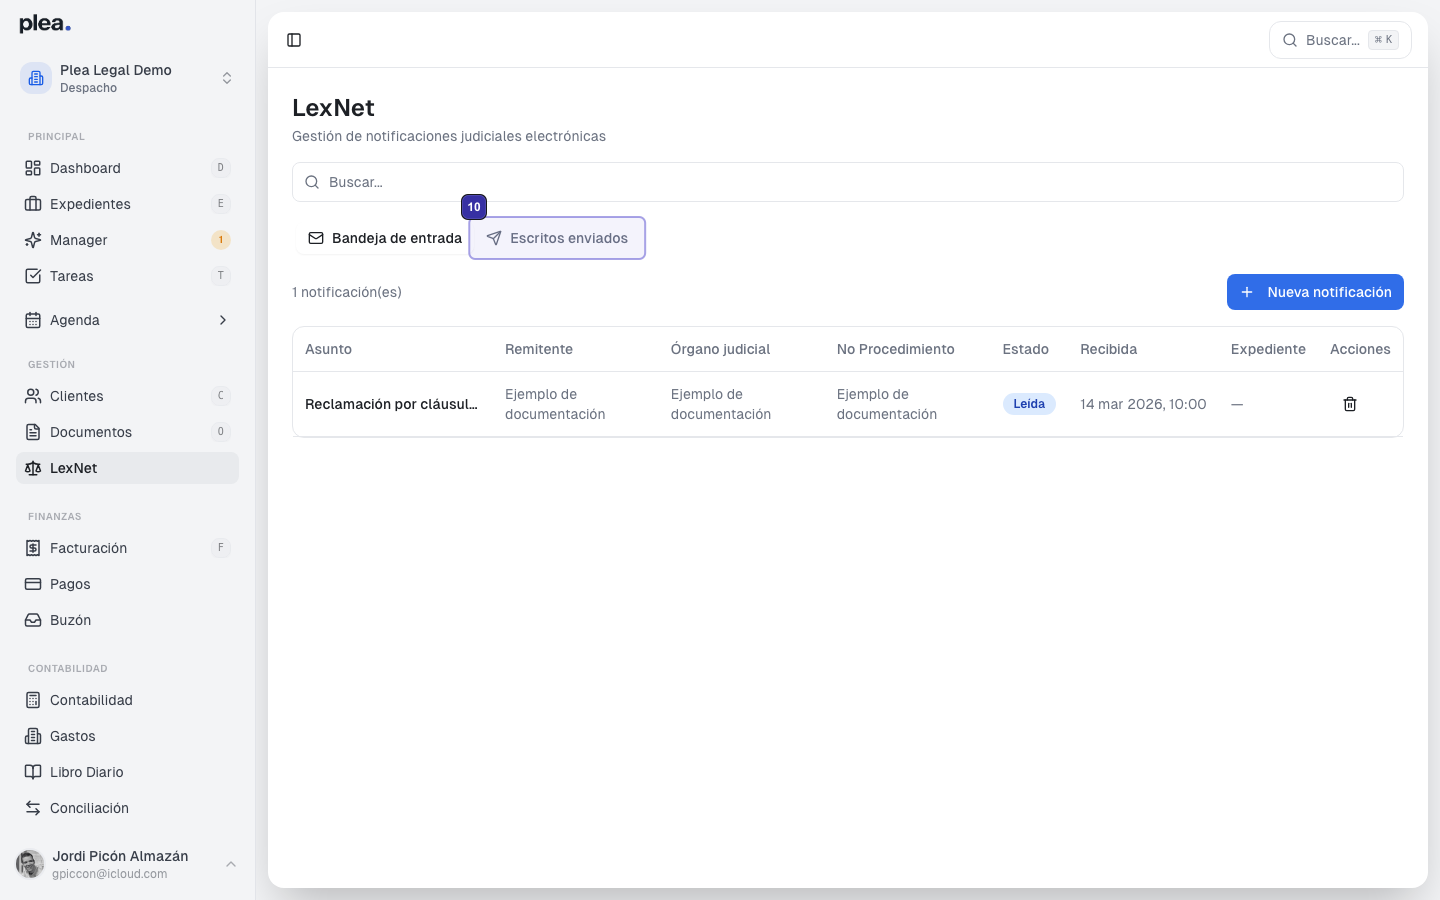The width and height of the screenshot is (1440, 900).
Task: Click the No Procedimiento column header
Action: [896, 349]
